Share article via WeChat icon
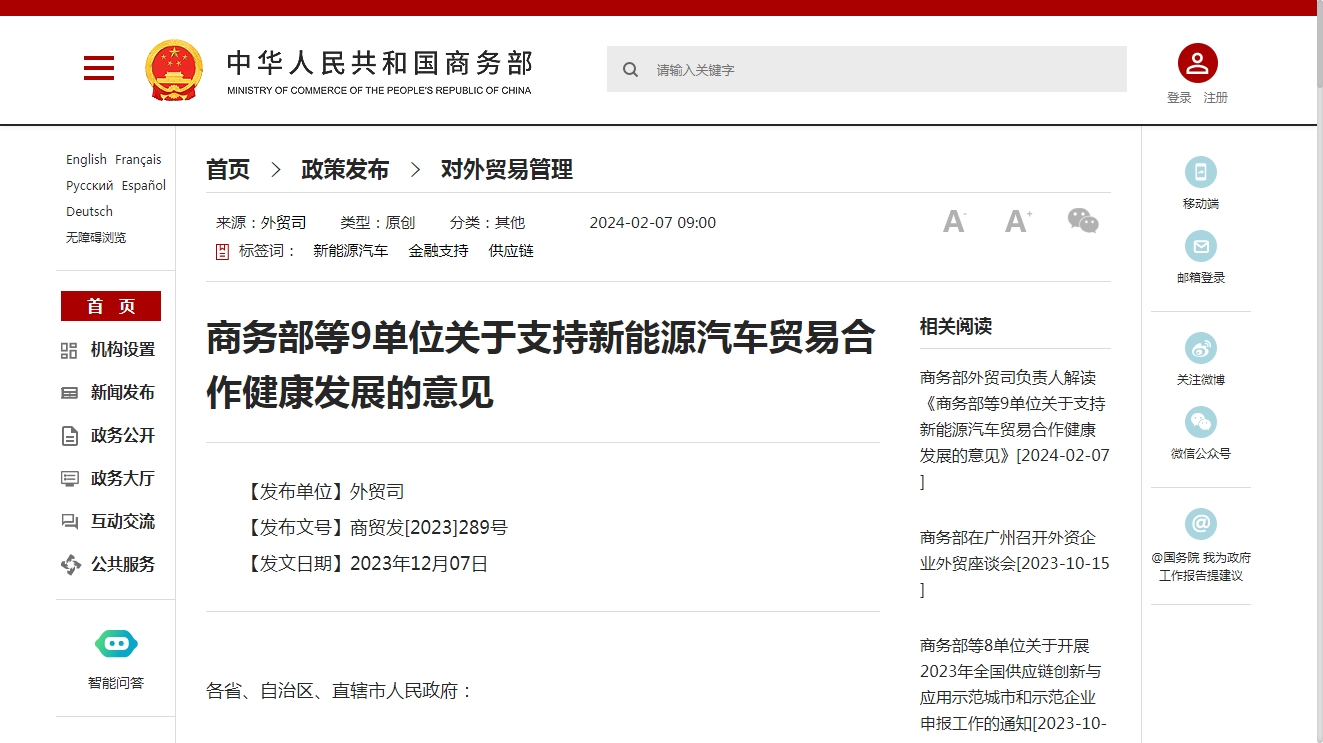Image resolution: width=1323 pixels, height=743 pixels. tap(1083, 221)
